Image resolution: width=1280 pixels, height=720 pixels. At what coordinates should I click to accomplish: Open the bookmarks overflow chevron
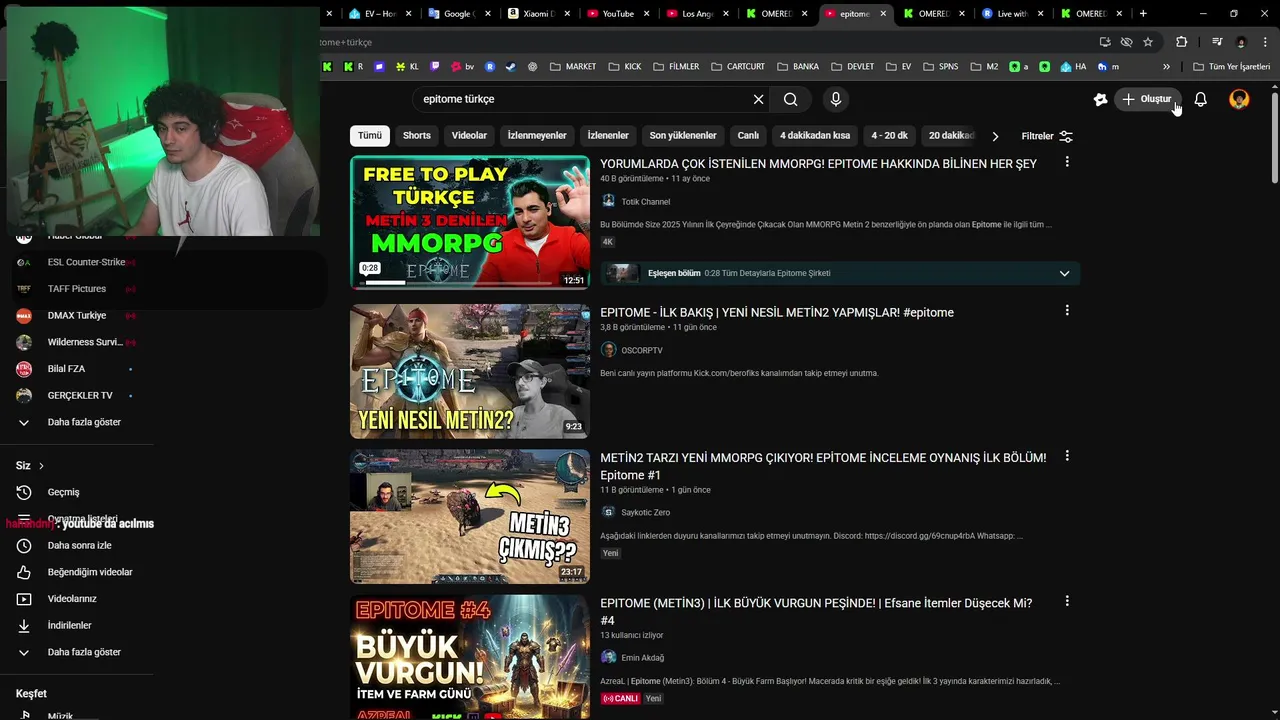pyautogui.click(x=1166, y=67)
